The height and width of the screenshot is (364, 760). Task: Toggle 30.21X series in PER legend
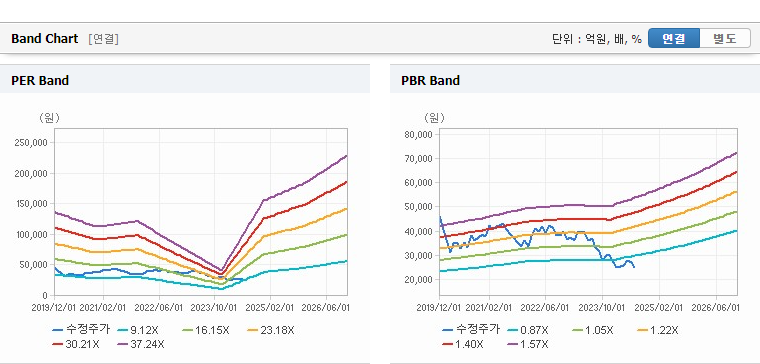76,344
